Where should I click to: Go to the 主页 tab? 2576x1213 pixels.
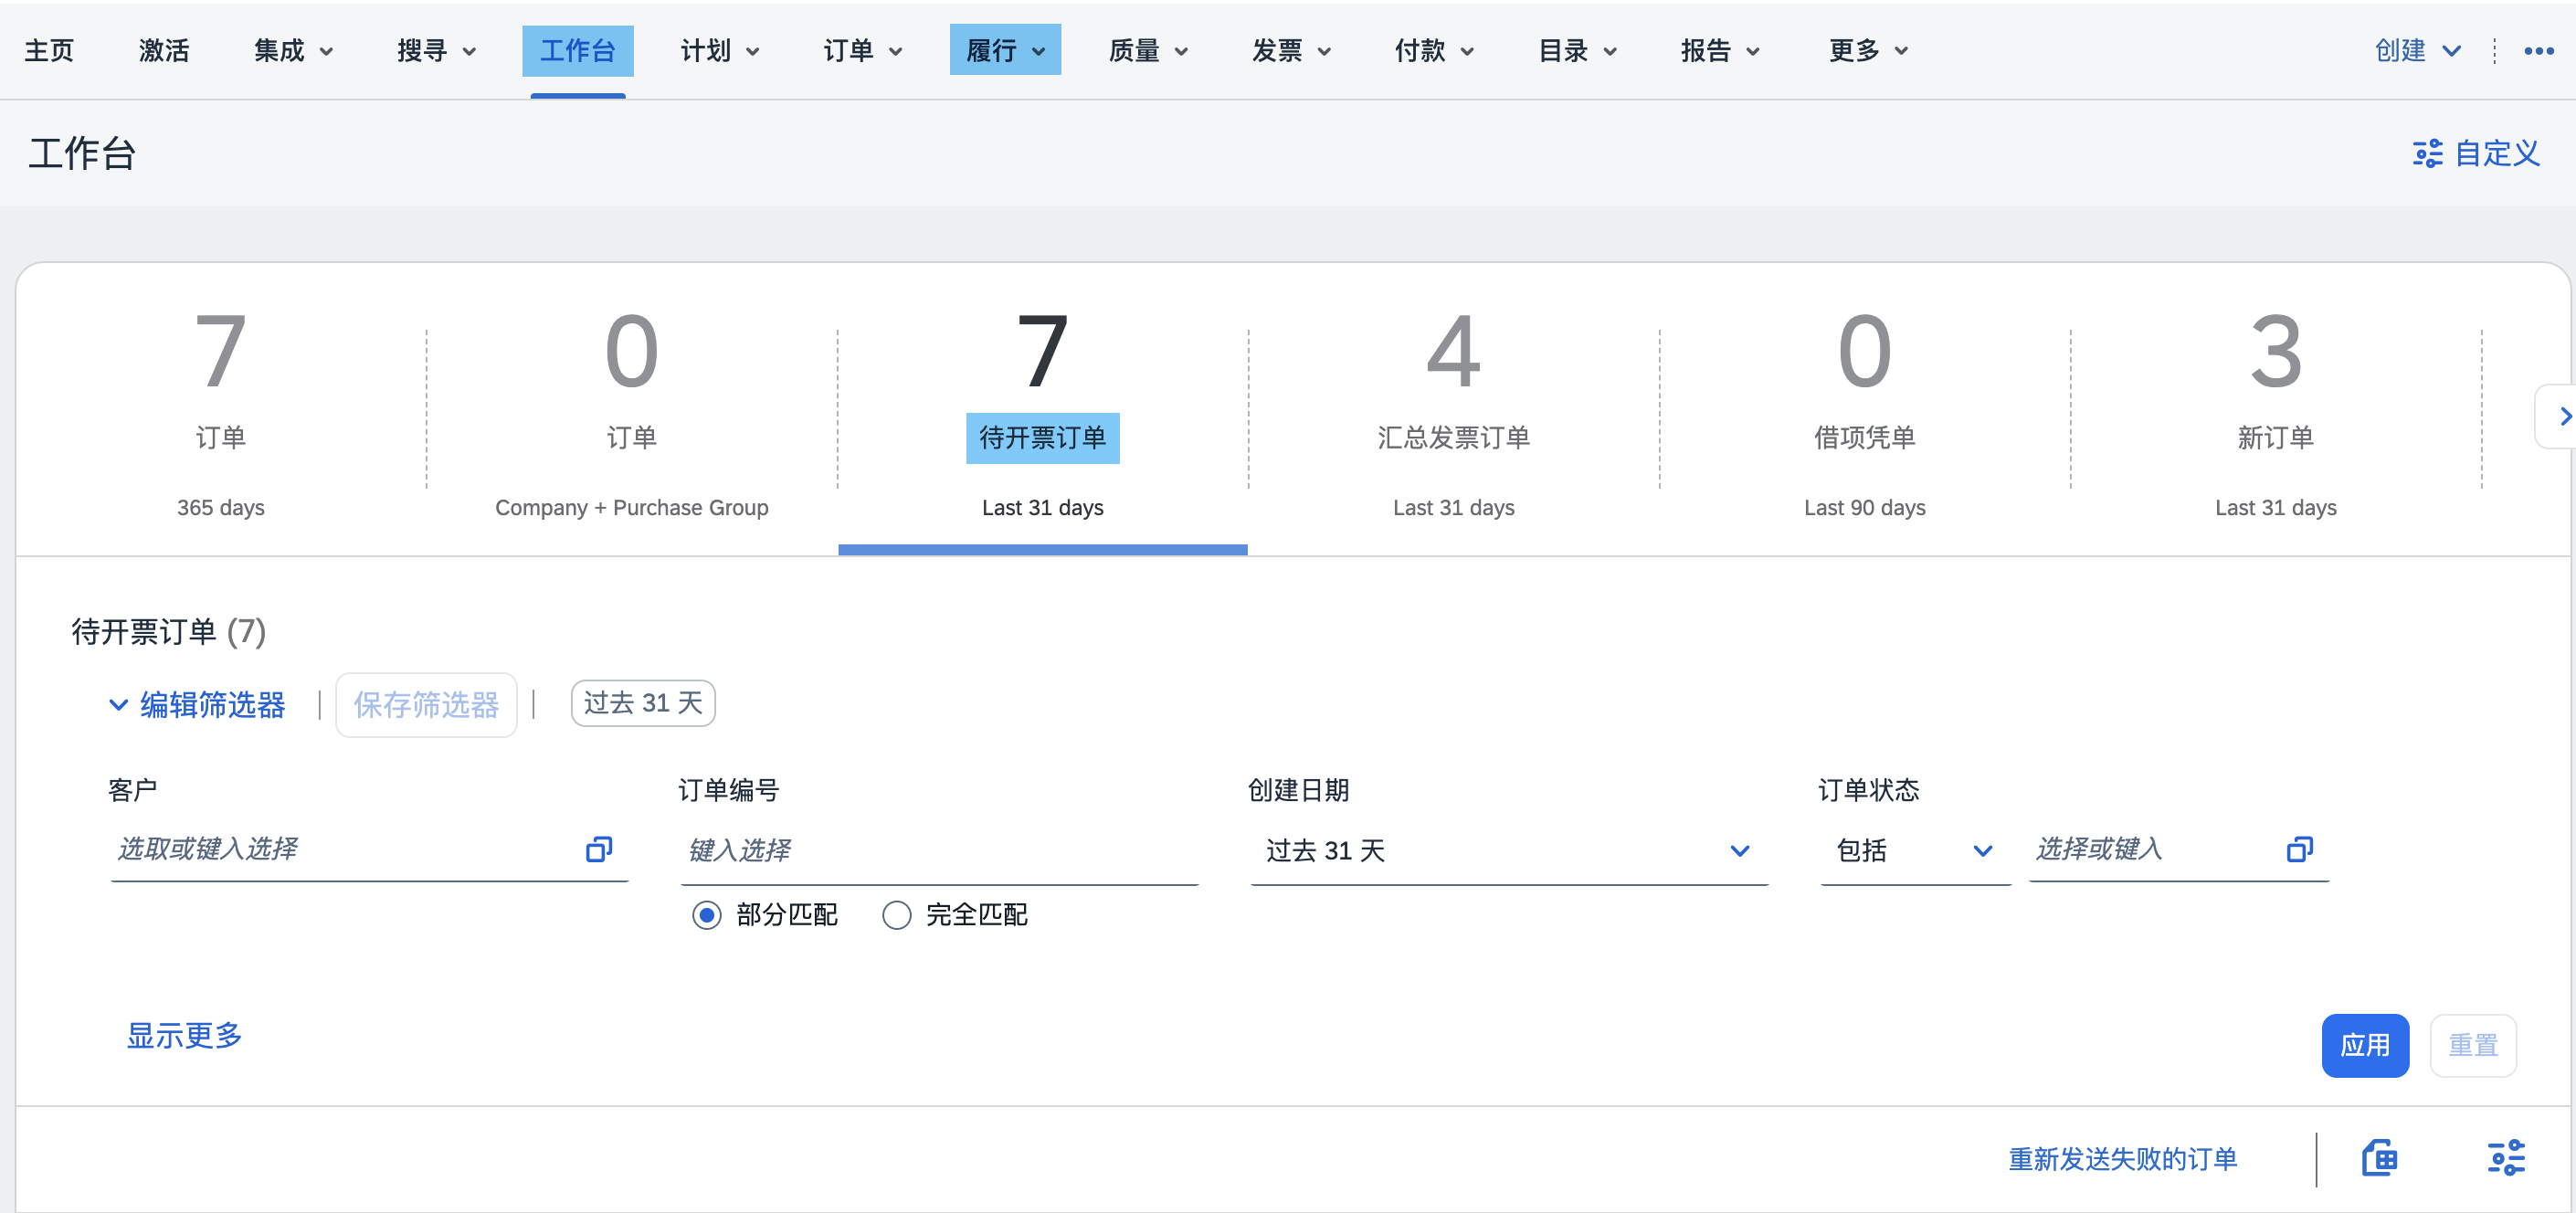pos(49,51)
